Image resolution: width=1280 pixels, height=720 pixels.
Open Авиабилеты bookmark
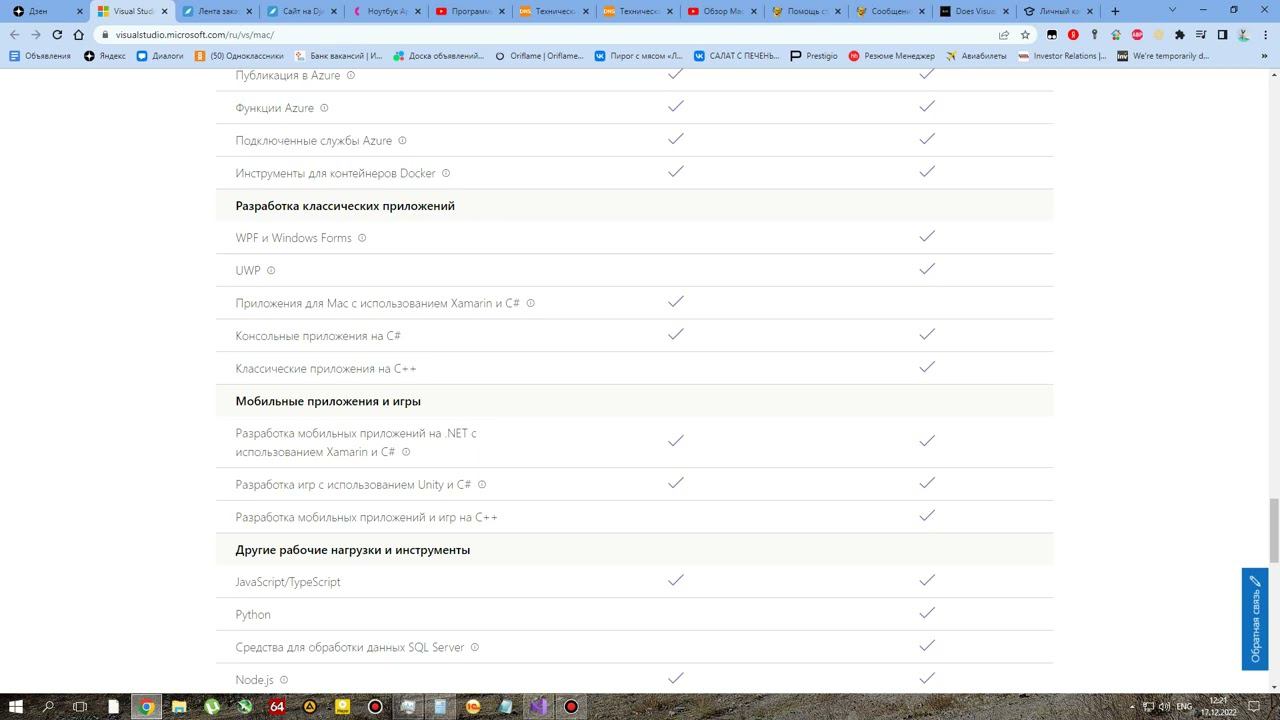click(976, 56)
